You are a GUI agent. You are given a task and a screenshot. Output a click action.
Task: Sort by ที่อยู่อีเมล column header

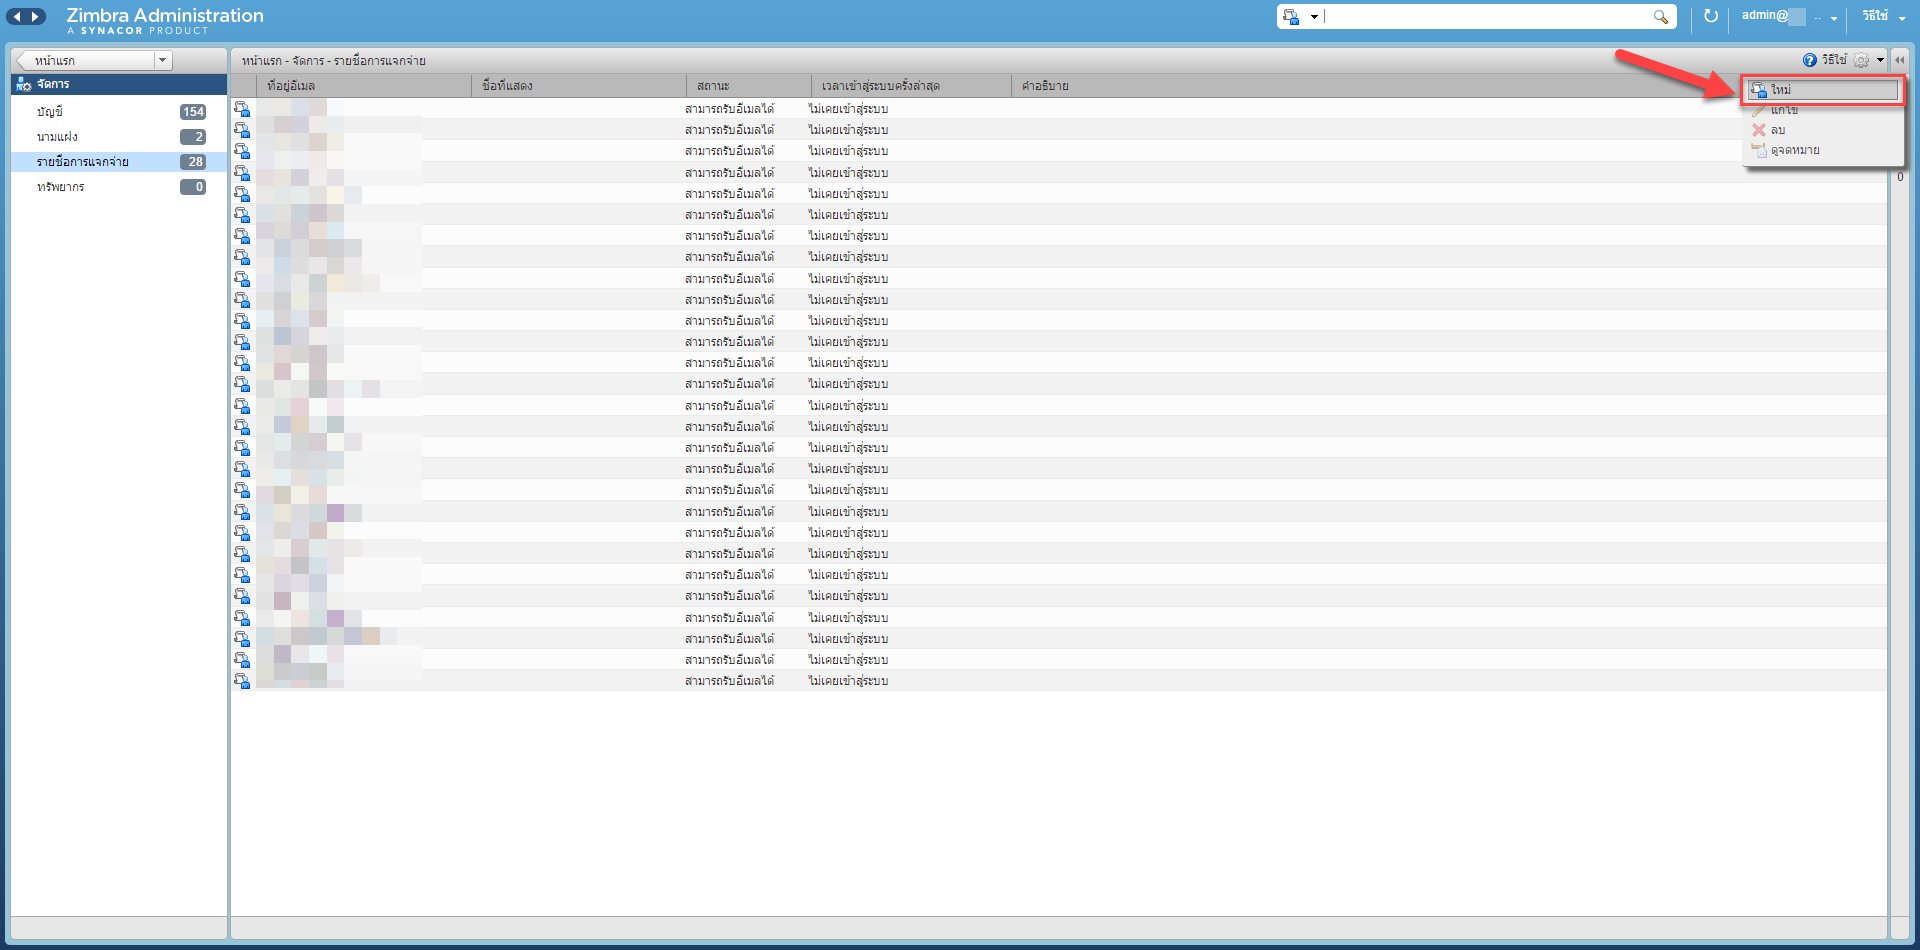pyautogui.click(x=291, y=86)
